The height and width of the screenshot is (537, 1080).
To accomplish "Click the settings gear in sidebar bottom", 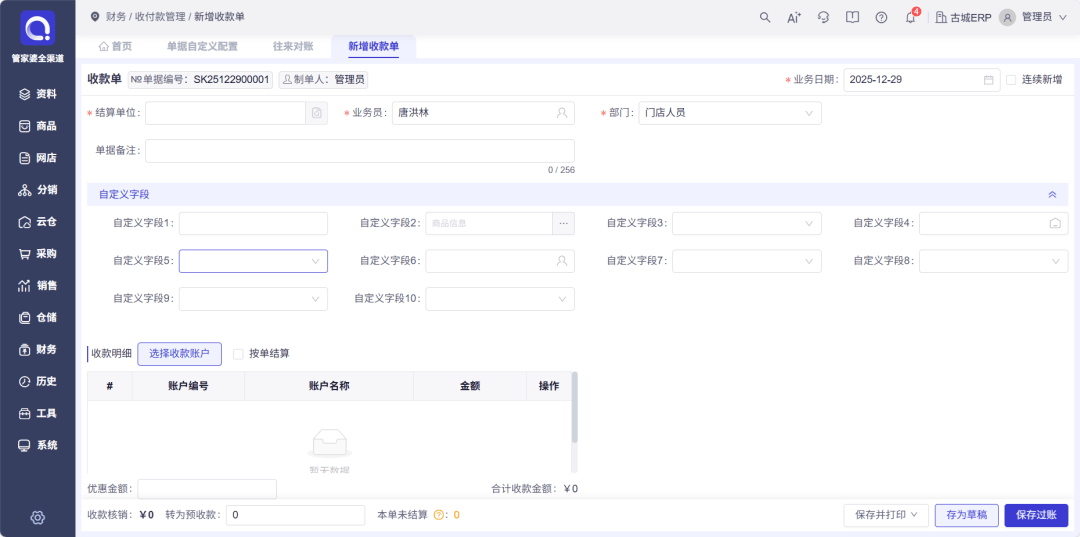I will click(38, 517).
